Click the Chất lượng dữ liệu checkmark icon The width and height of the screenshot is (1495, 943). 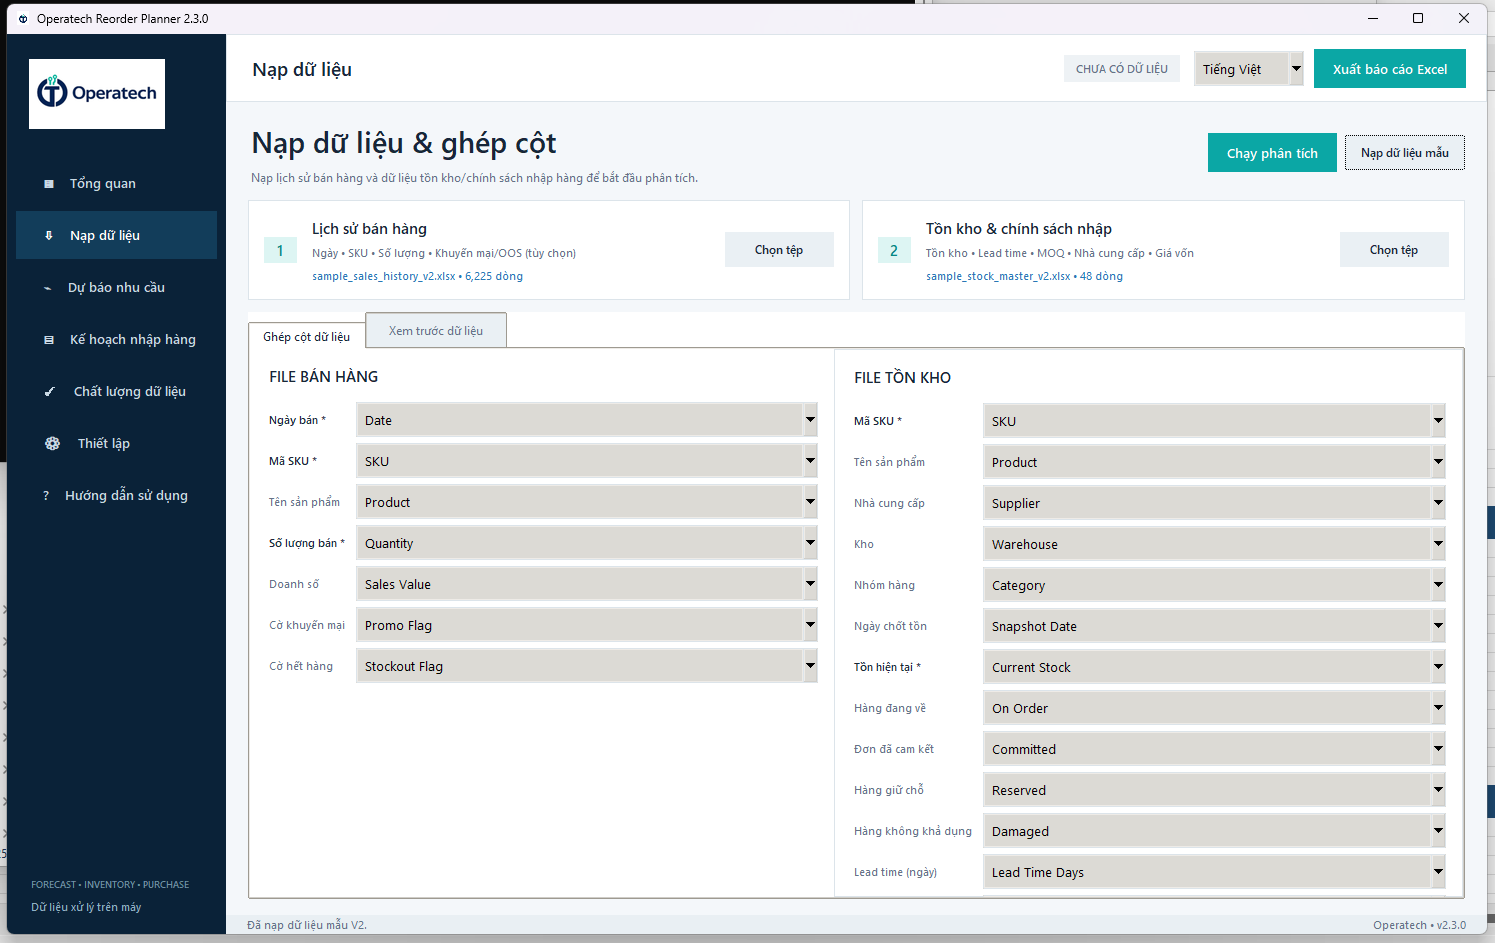point(50,392)
